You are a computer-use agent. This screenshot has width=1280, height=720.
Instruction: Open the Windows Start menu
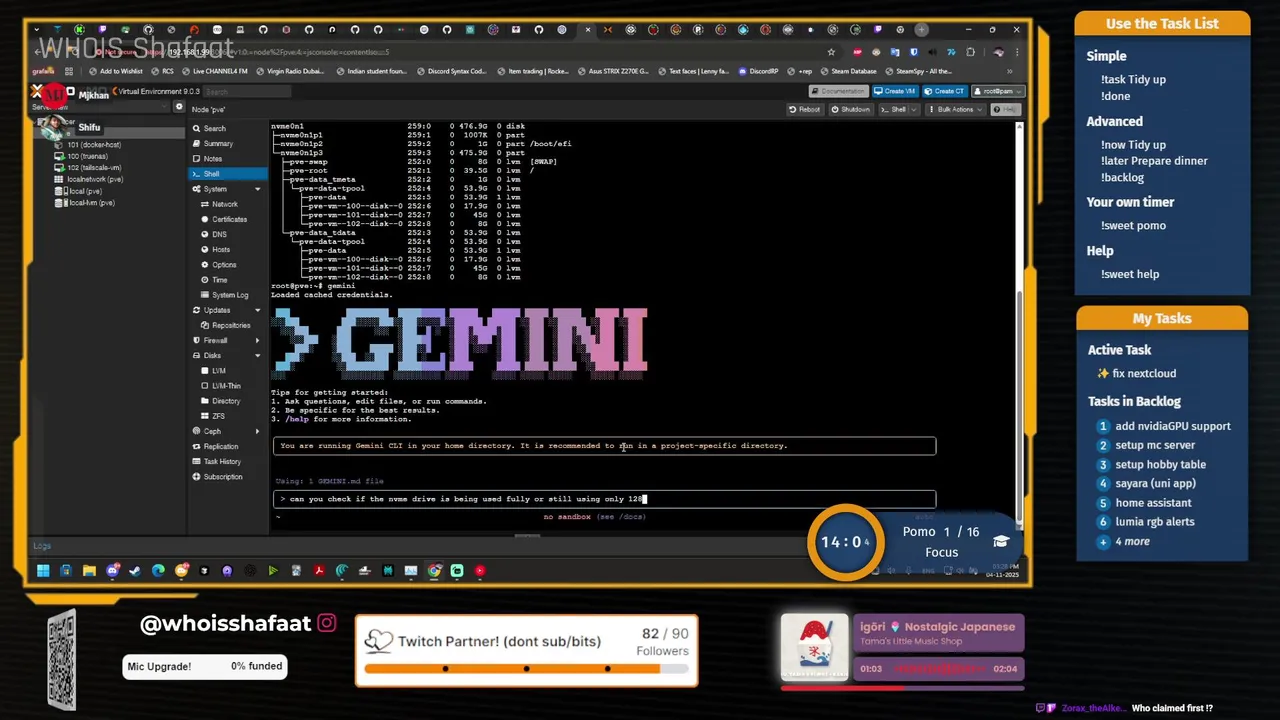tap(42, 571)
